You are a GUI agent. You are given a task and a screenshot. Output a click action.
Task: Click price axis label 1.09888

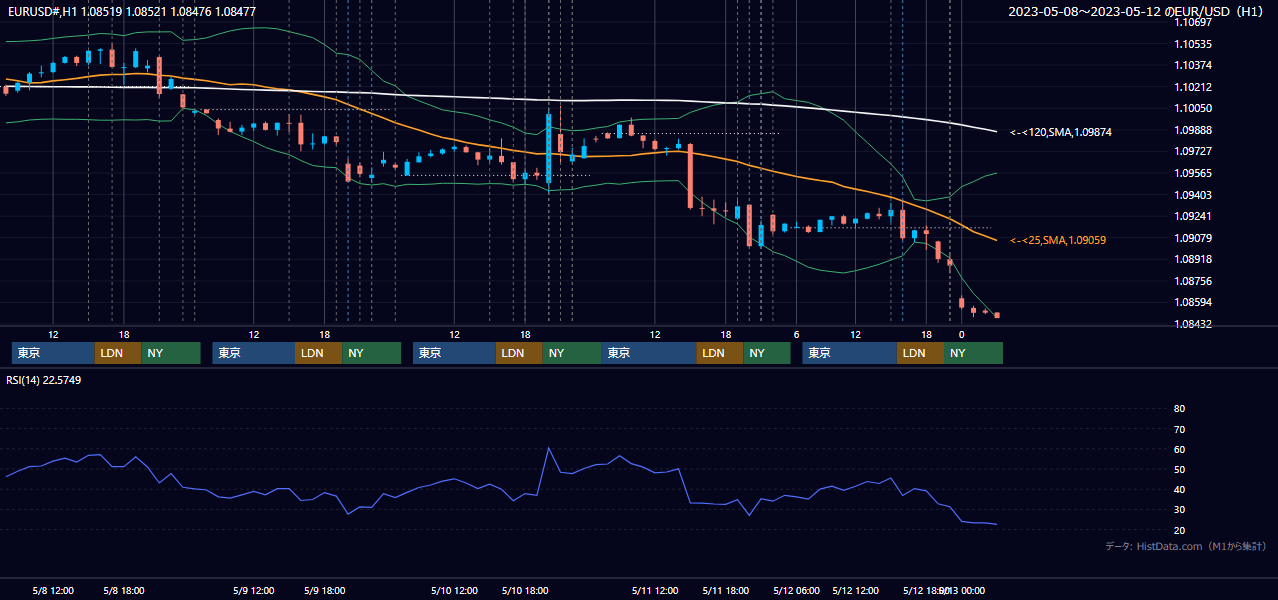1193,130
